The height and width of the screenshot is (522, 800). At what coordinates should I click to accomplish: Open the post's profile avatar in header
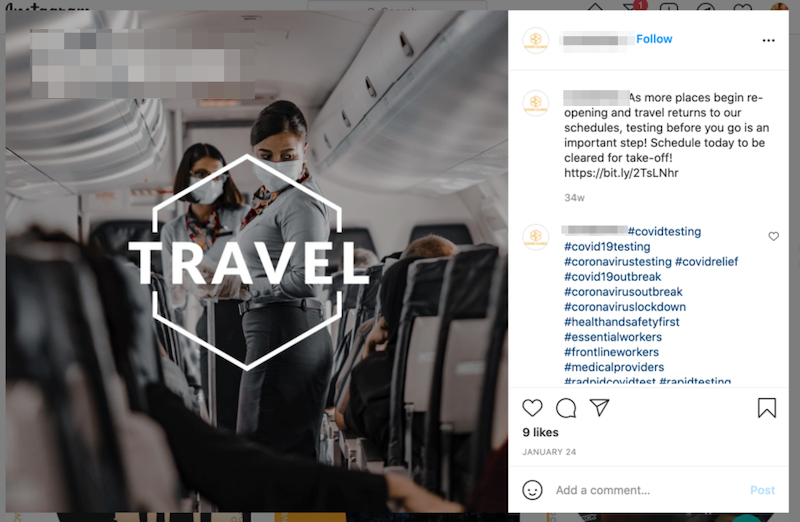click(x=536, y=40)
